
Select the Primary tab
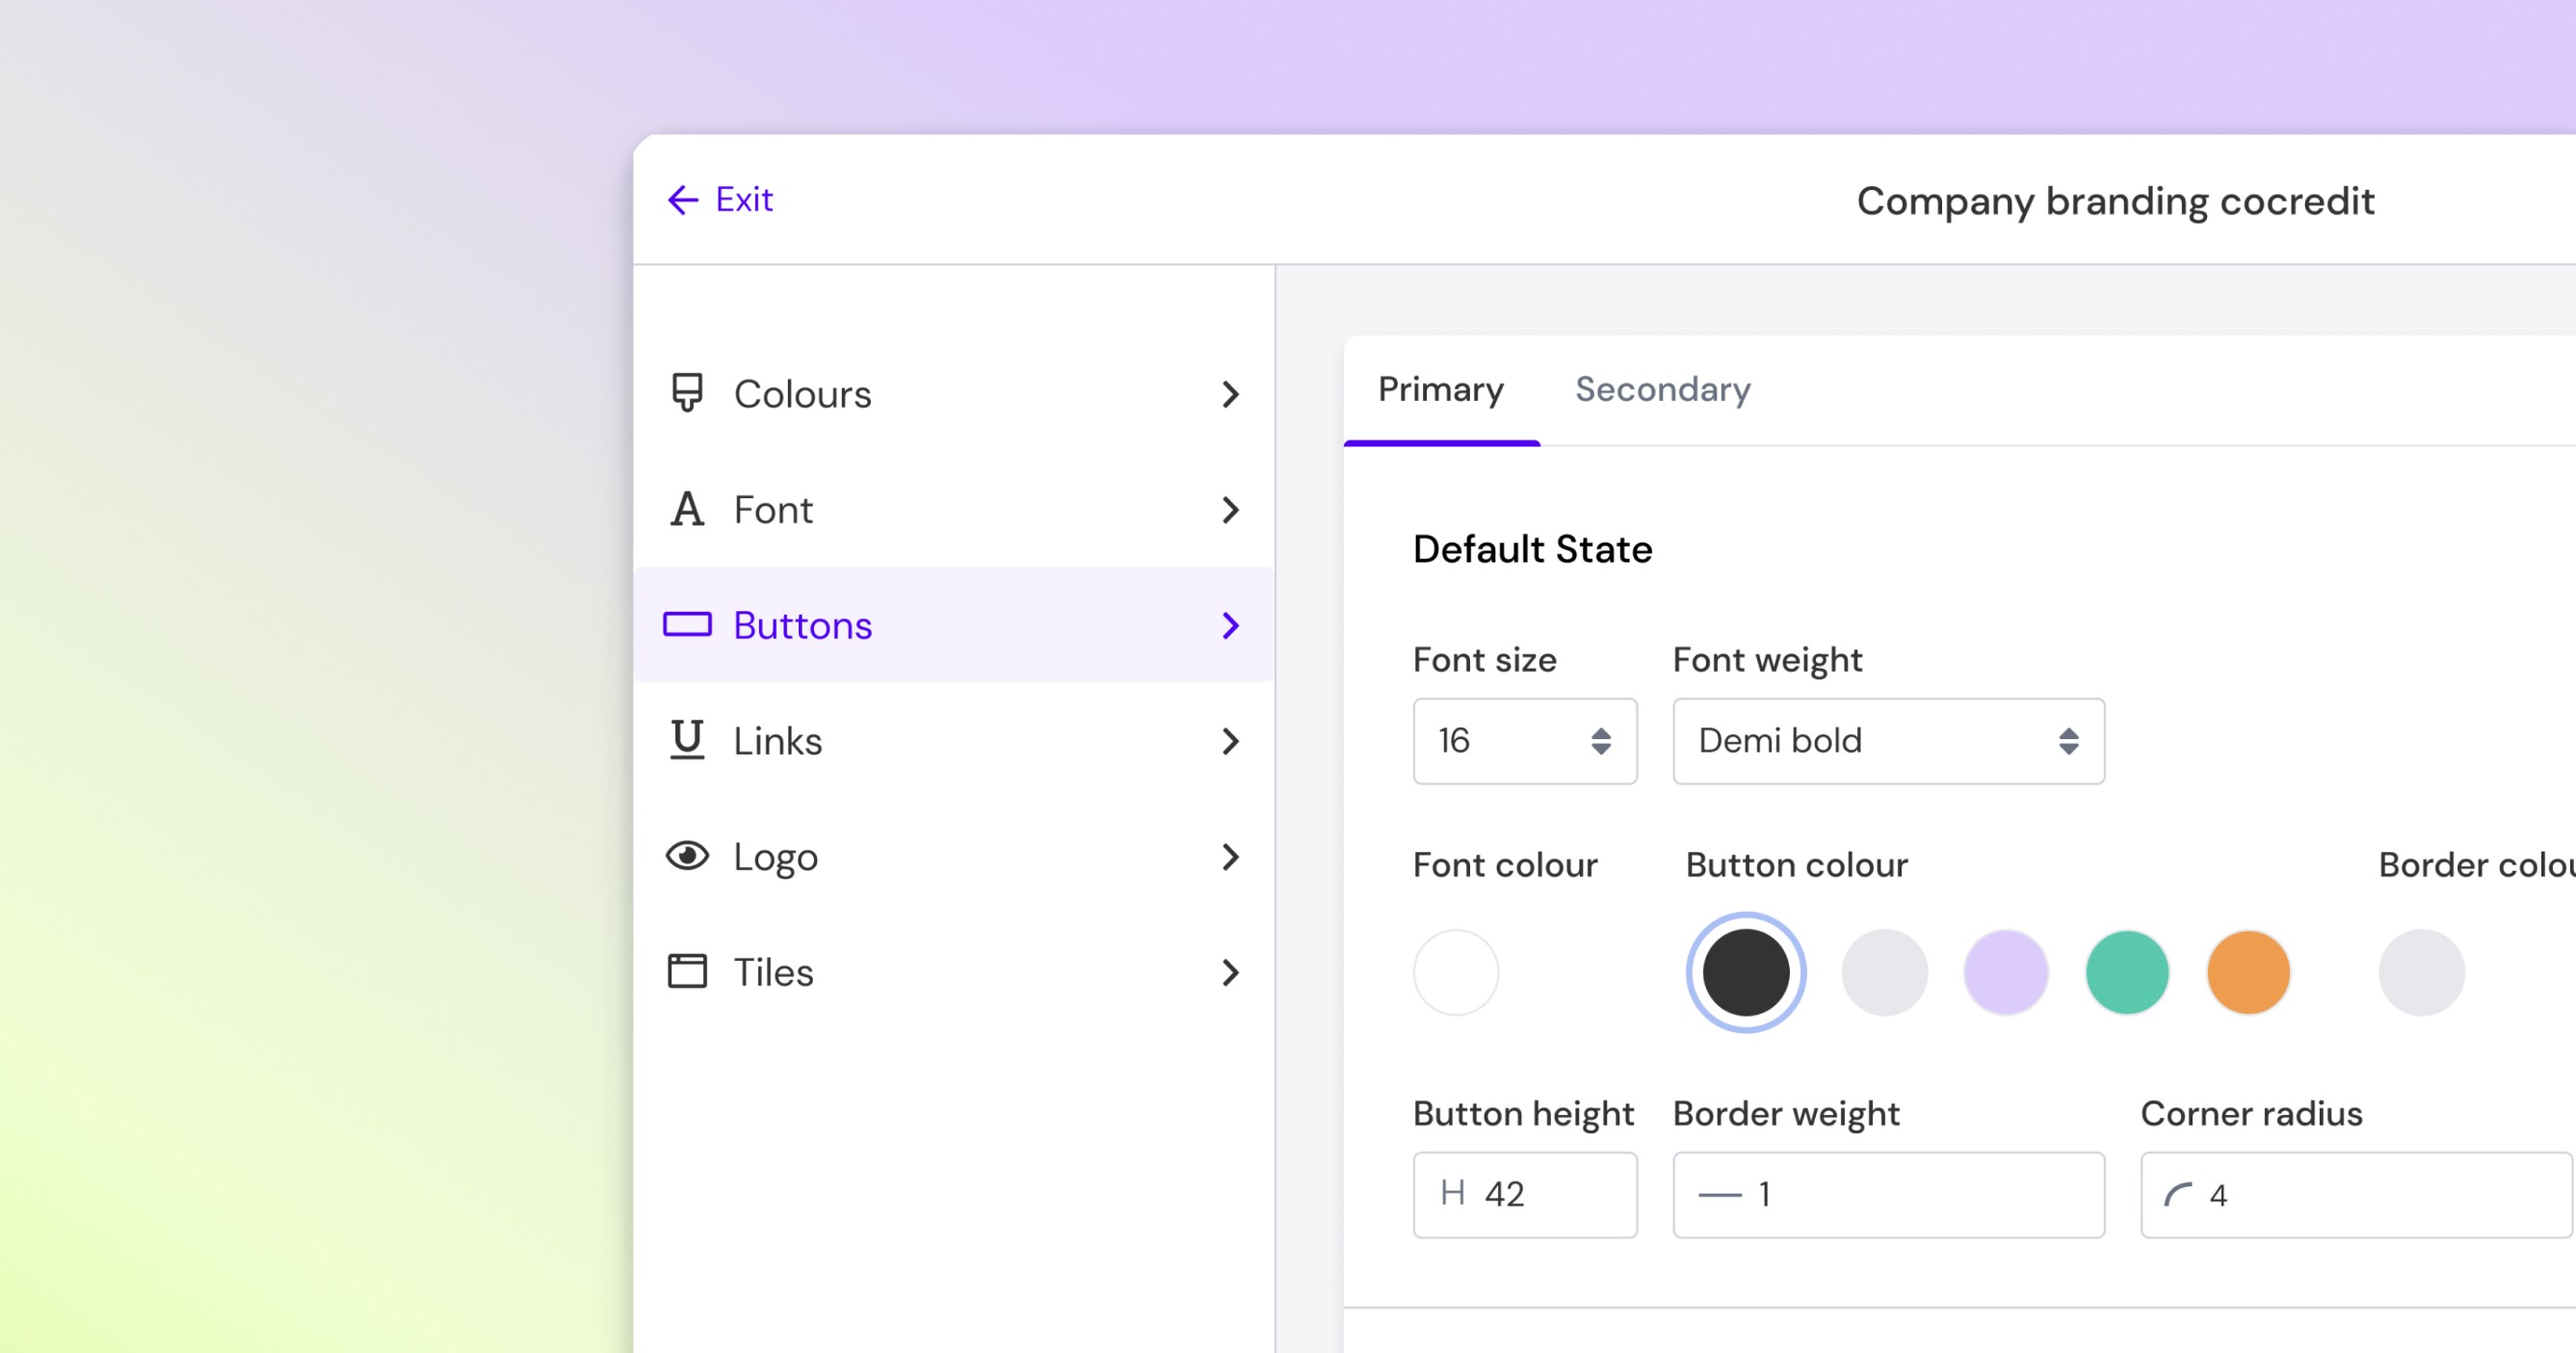(1440, 389)
